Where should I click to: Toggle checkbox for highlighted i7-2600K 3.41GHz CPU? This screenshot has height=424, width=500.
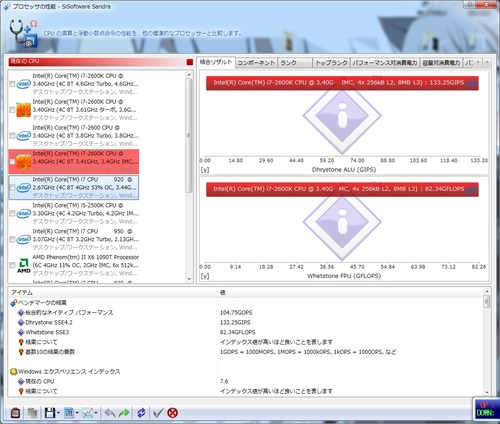pos(12,162)
